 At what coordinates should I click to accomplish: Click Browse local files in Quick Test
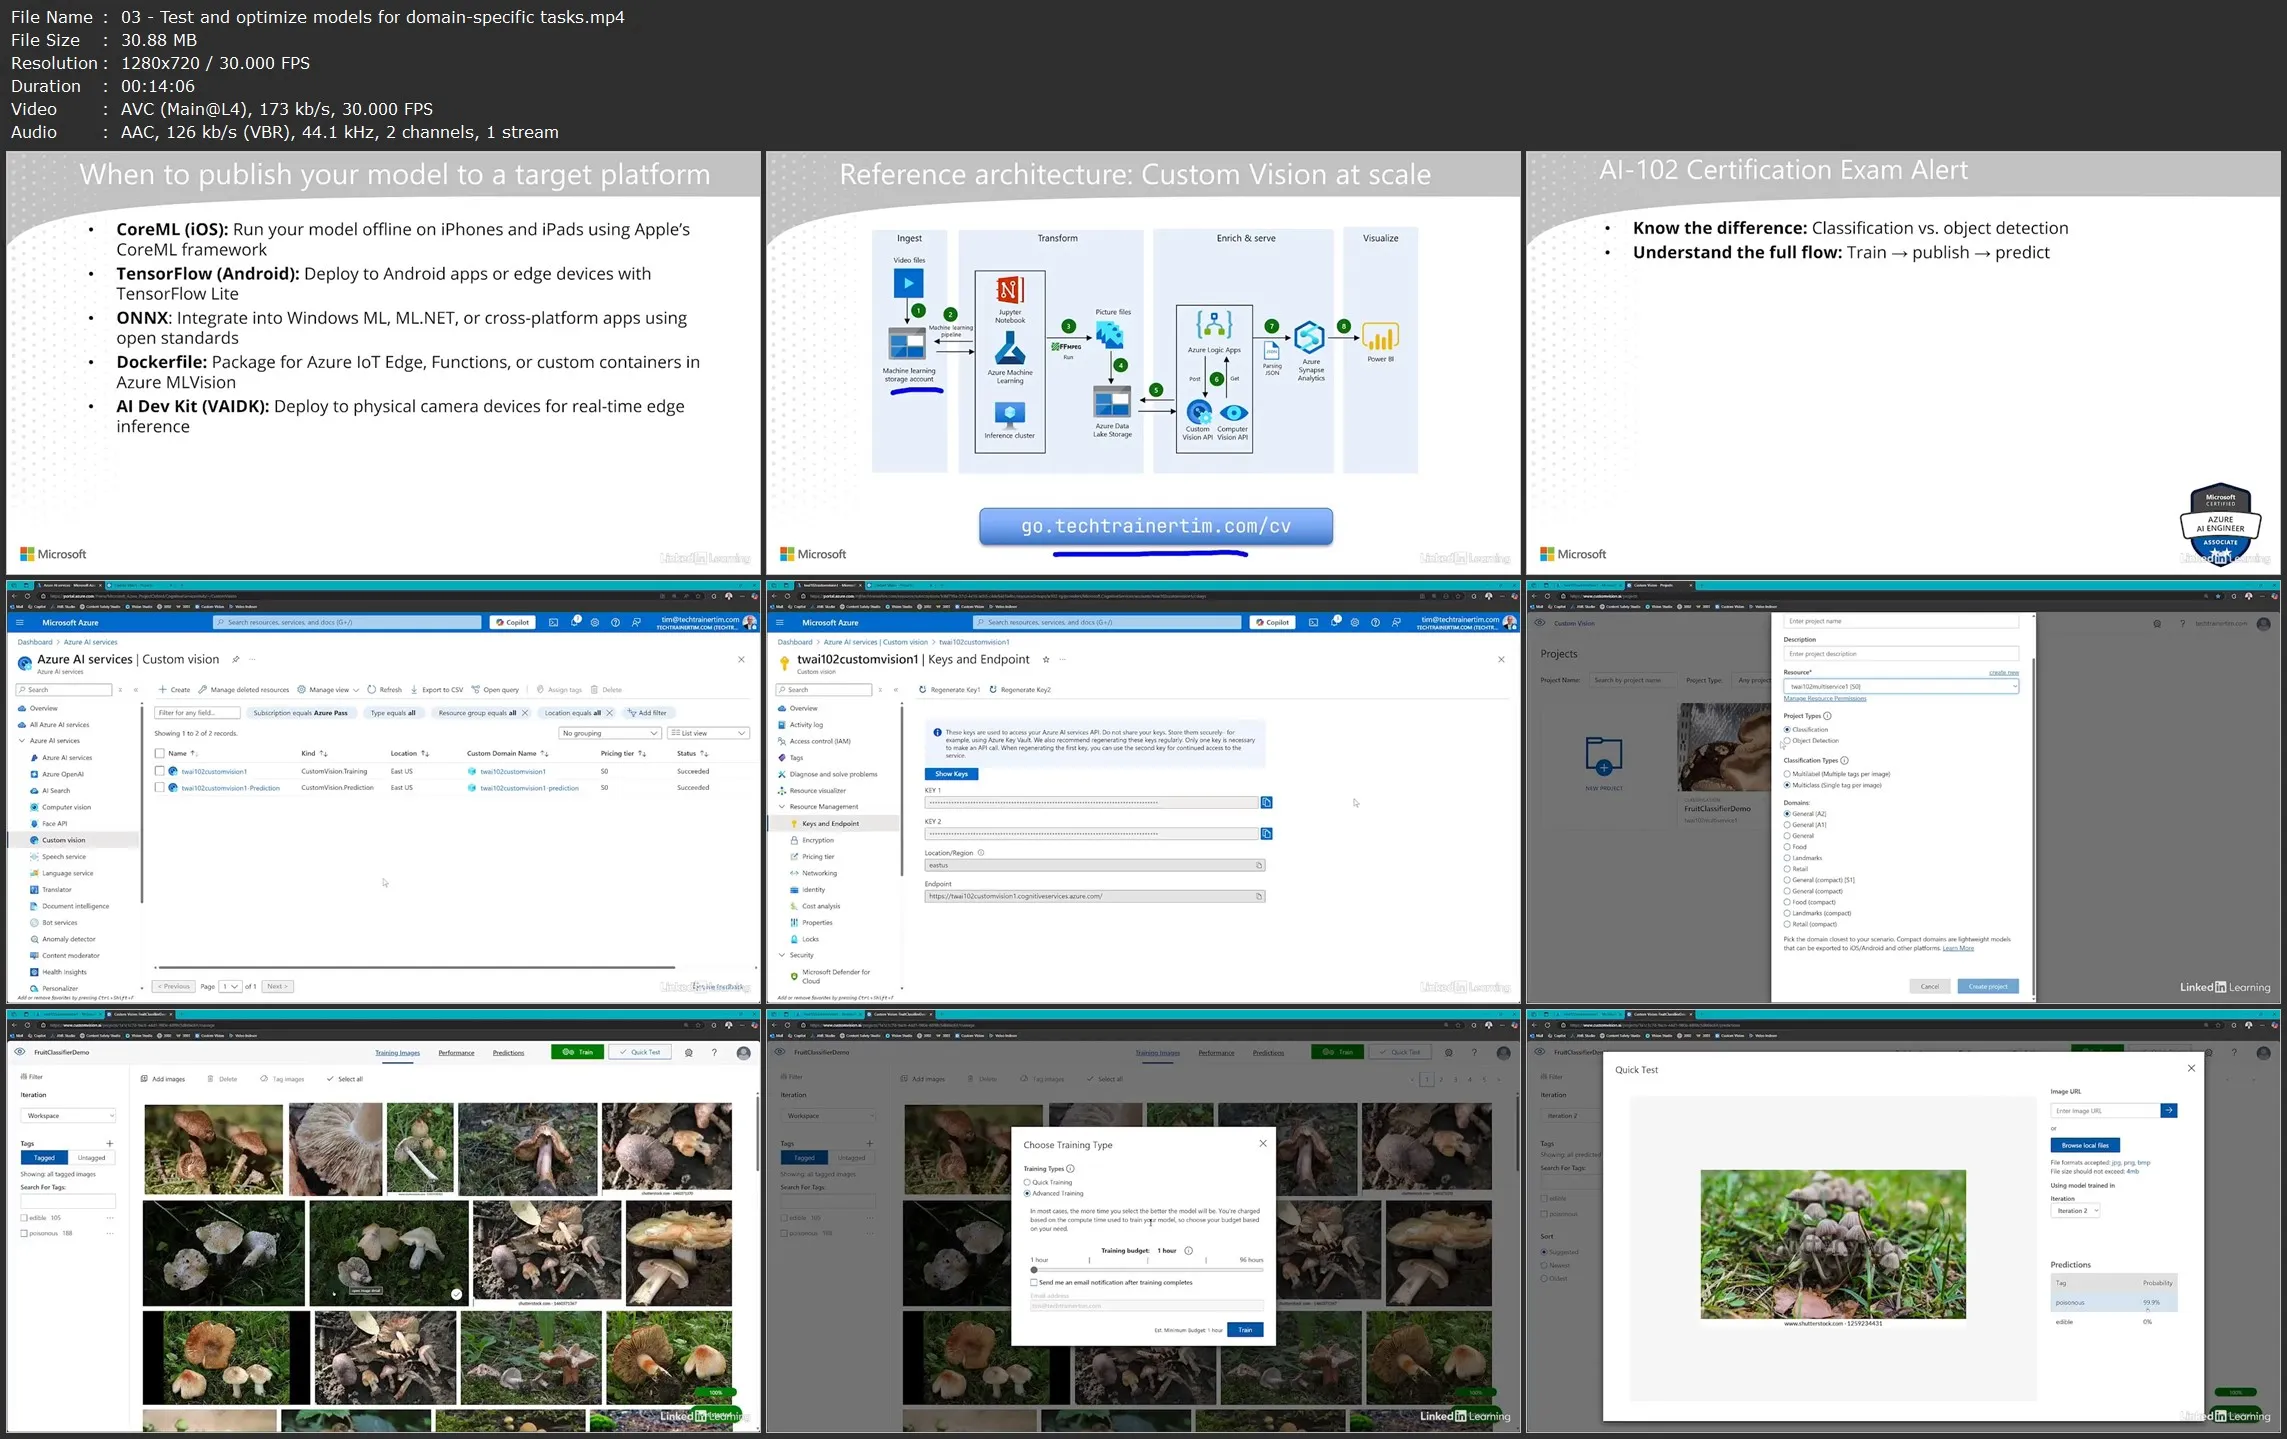point(2085,1145)
